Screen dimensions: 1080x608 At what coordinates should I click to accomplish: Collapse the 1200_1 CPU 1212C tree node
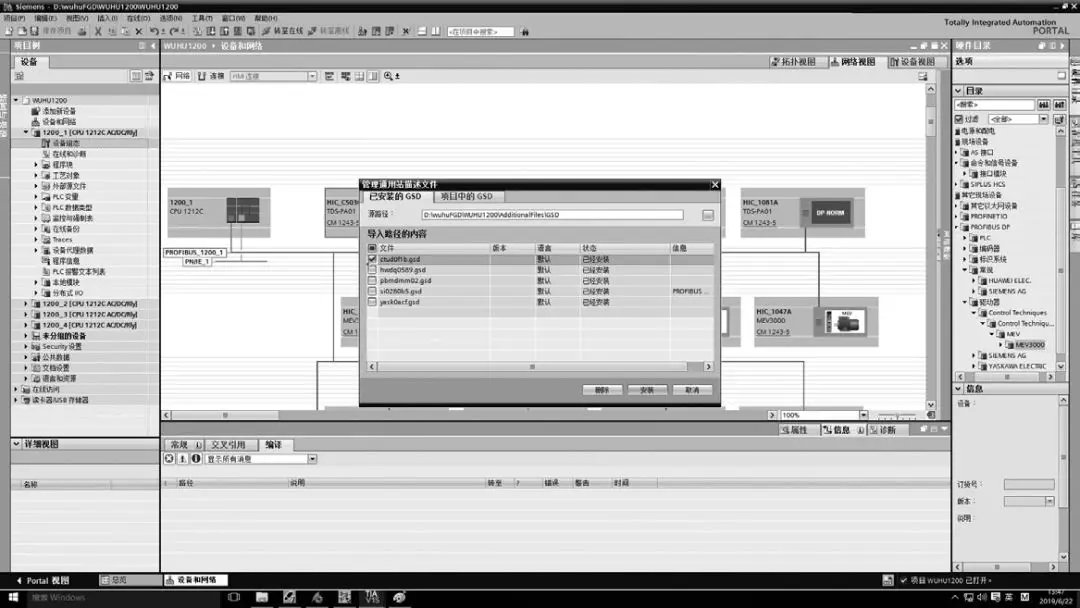click(x=26, y=132)
